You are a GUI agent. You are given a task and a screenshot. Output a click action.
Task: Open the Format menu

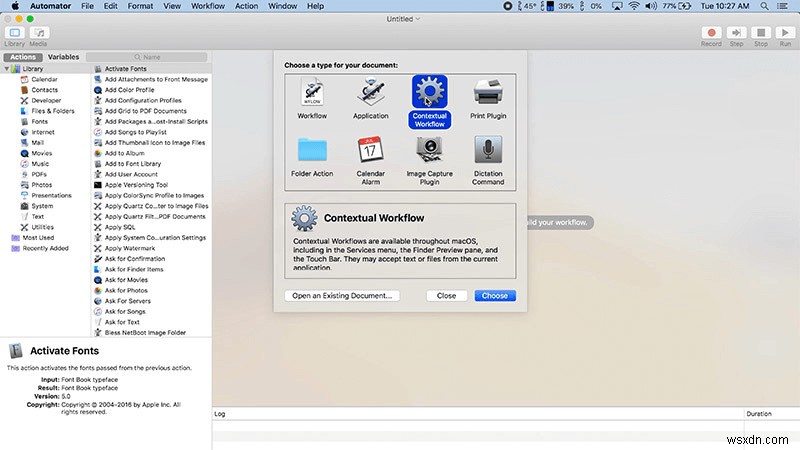(x=140, y=6)
